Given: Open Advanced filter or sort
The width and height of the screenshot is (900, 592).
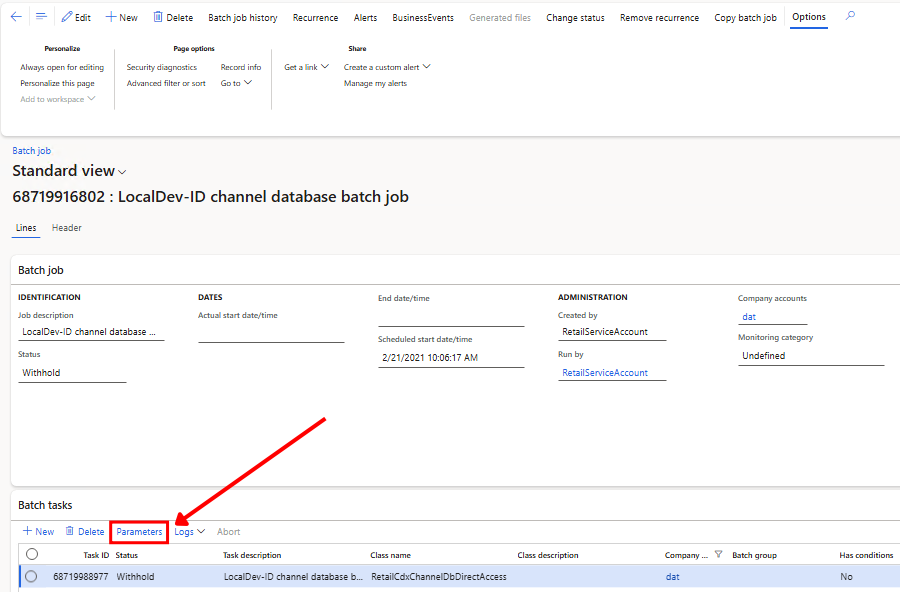Looking at the screenshot, I should click(166, 83).
